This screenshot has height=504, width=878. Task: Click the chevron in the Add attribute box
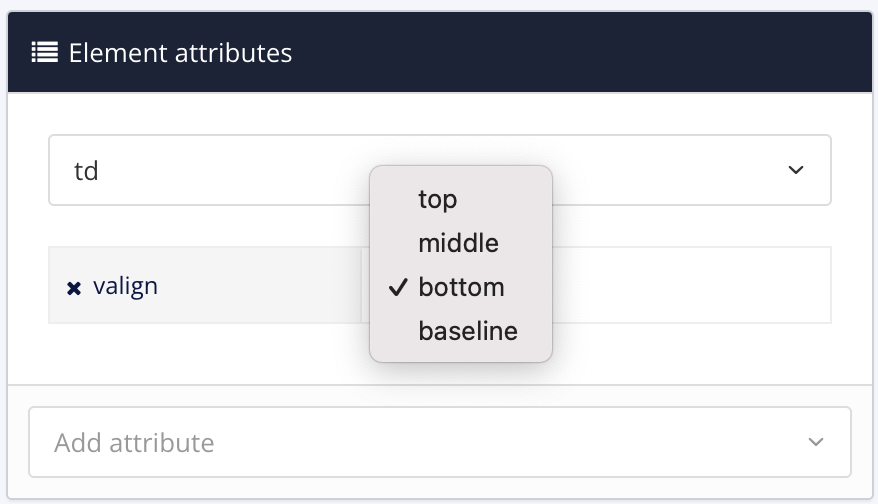point(816,442)
